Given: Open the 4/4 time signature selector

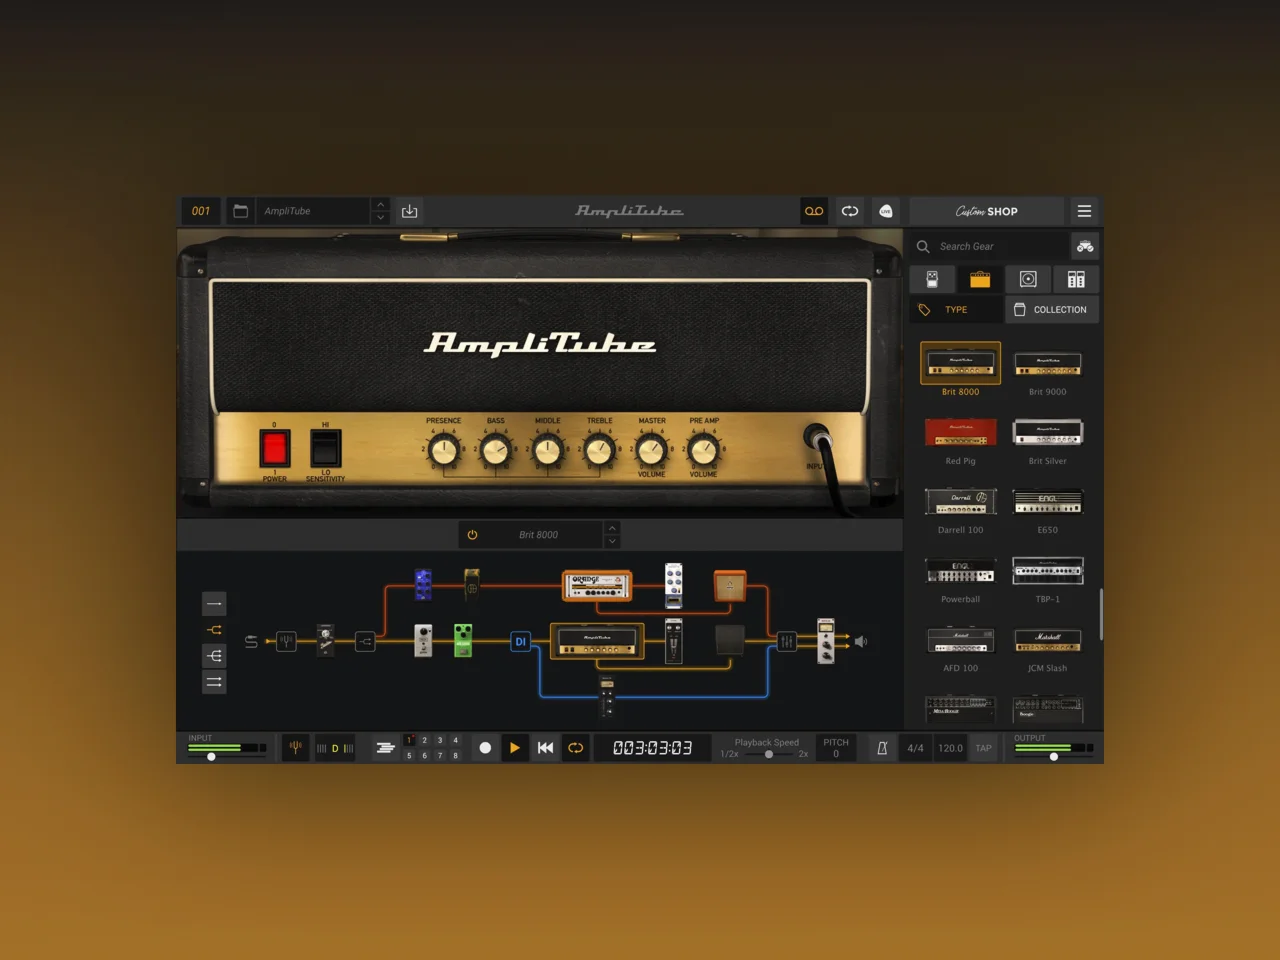Looking at the screenshot, I should point(915,748).
